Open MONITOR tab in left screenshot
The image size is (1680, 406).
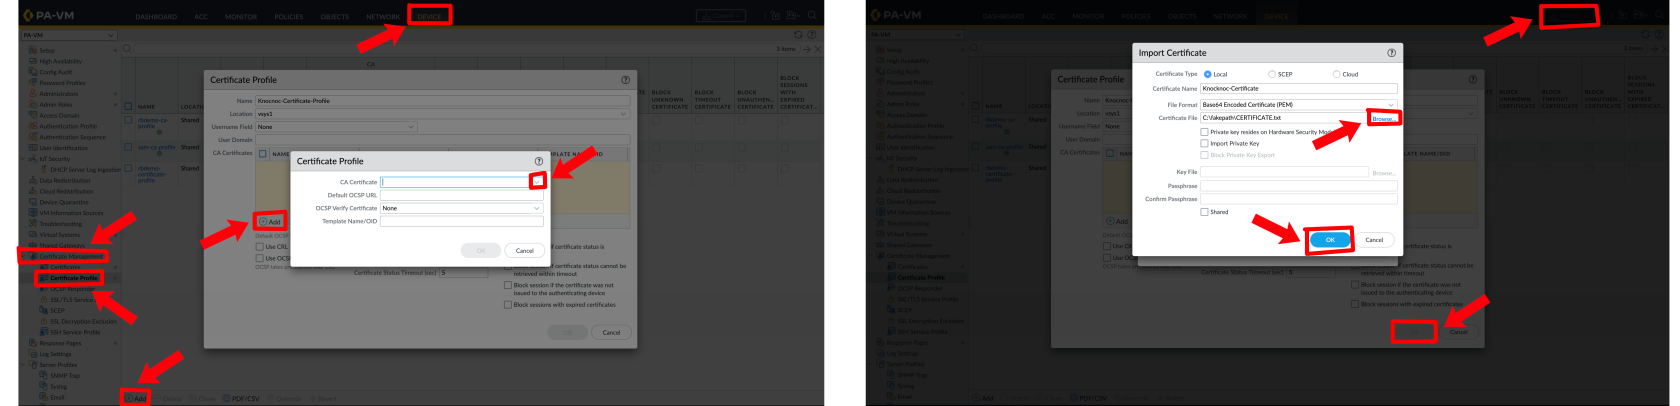tap(240, 17)
